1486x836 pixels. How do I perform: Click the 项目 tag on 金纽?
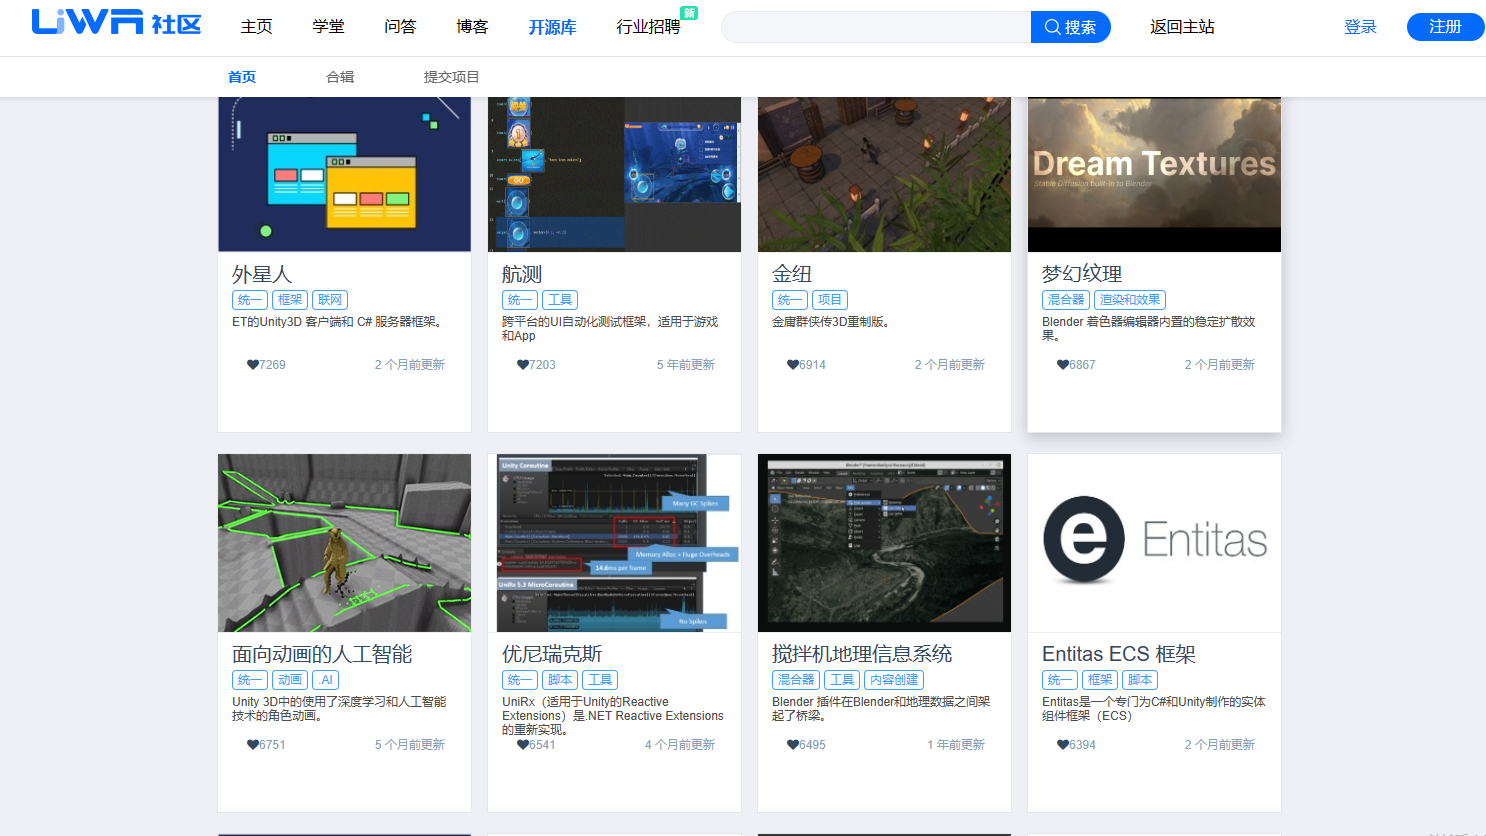tap(830, 300)
